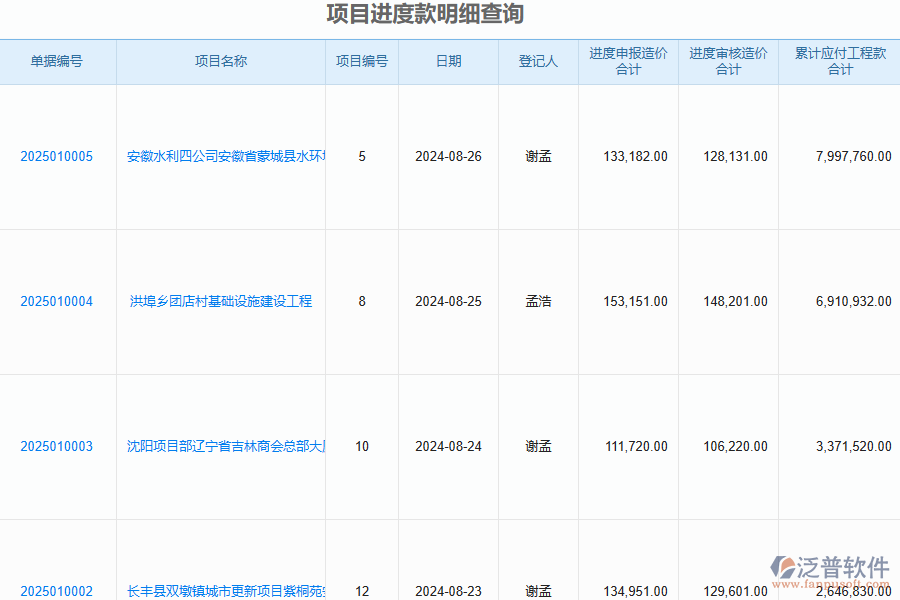Sort the table by 日期 column
This screenshot has width=900, height=600.
click(447, 61)
